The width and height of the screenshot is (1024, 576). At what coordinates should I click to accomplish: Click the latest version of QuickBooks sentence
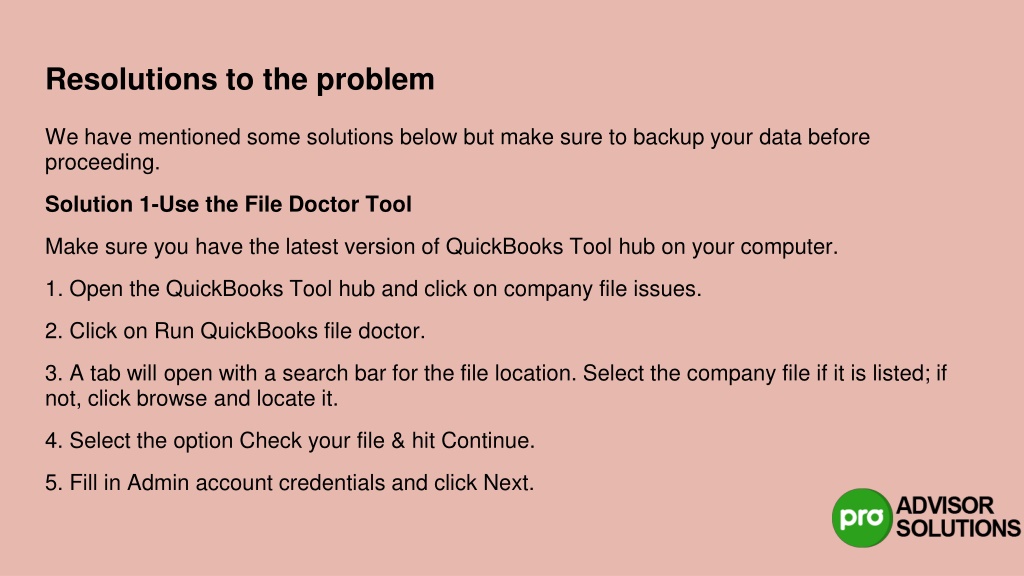click(441, 247)
